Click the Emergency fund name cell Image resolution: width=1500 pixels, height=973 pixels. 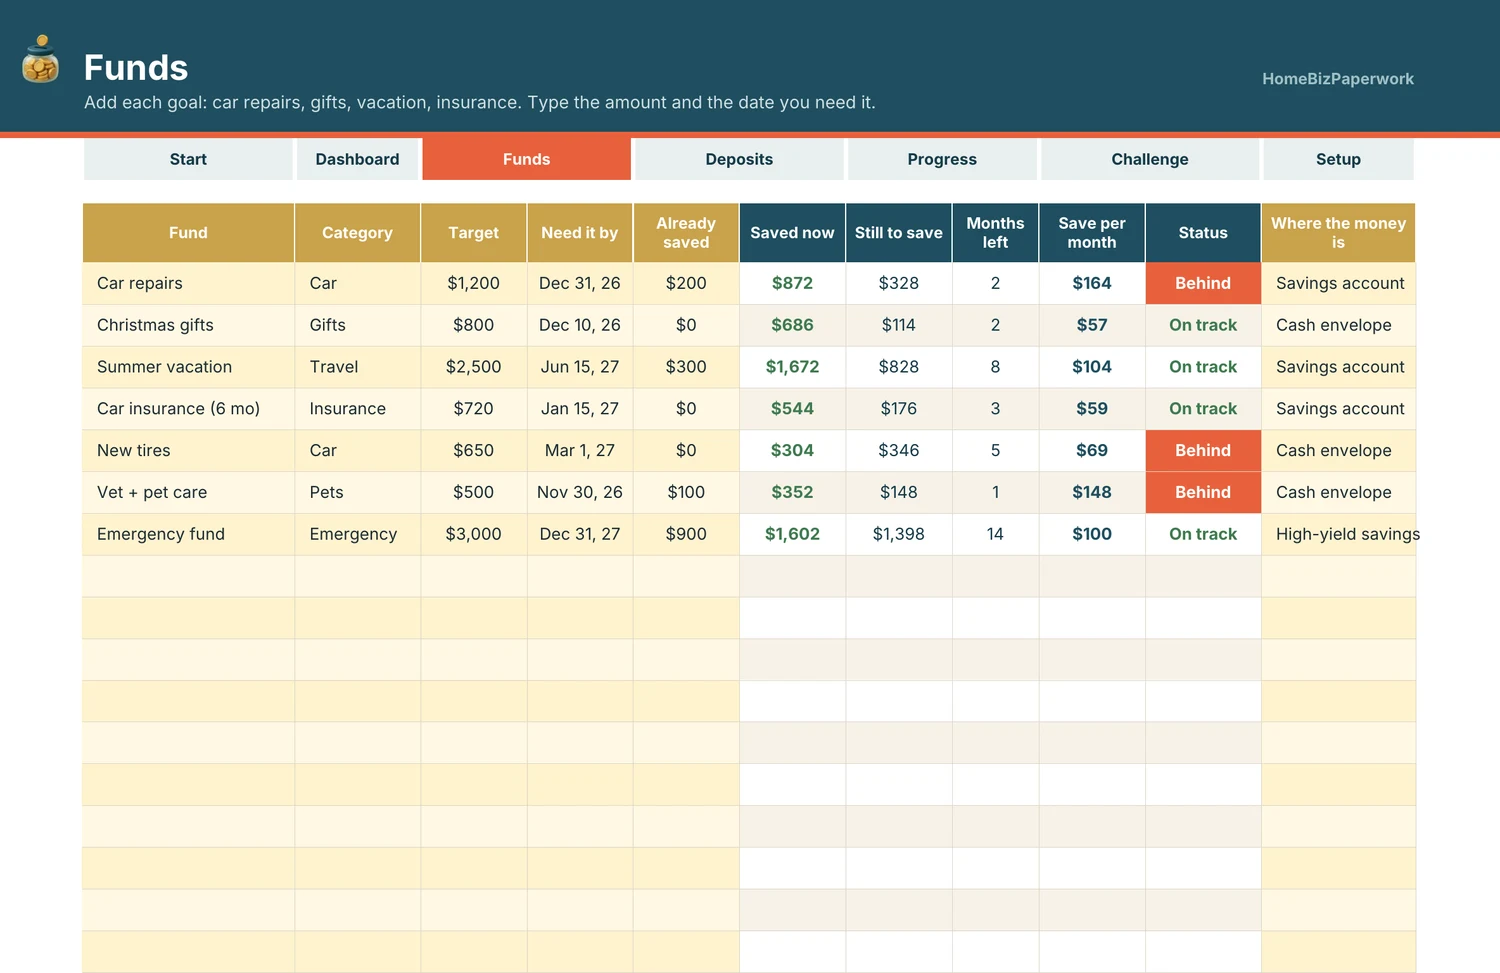[188, 534]
